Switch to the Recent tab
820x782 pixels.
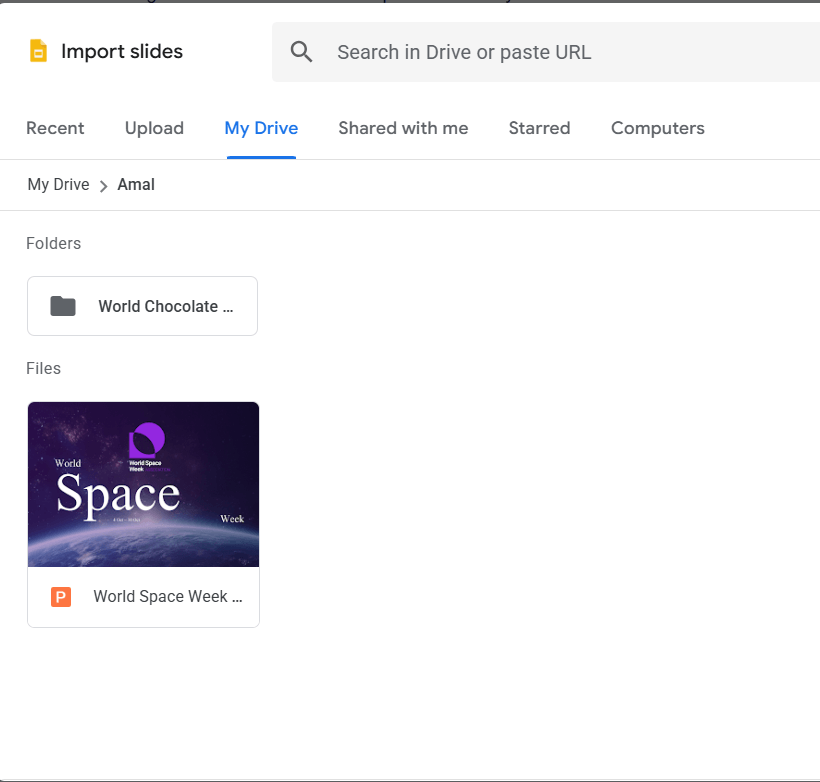coord(55,128)
